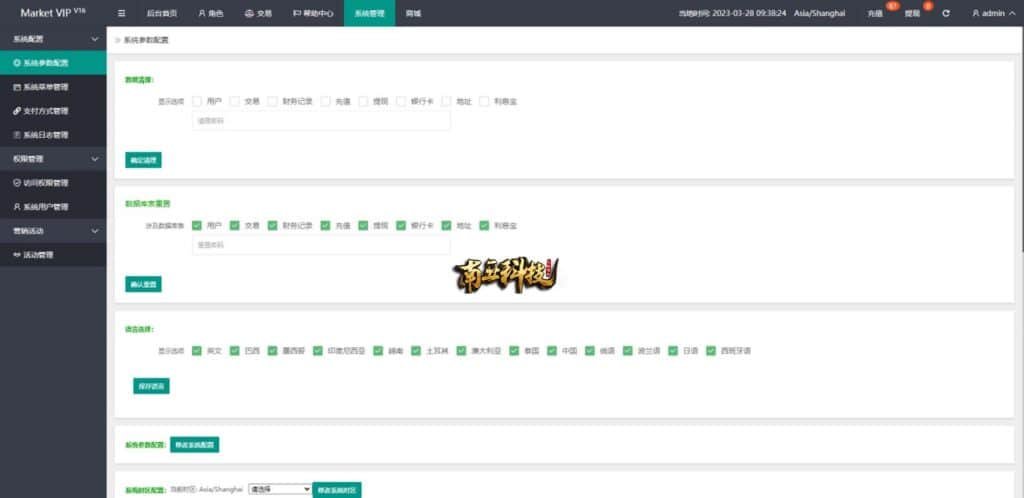Click the hamburger menu collapse icon
Screen dimensions: 1024x498
122,14
